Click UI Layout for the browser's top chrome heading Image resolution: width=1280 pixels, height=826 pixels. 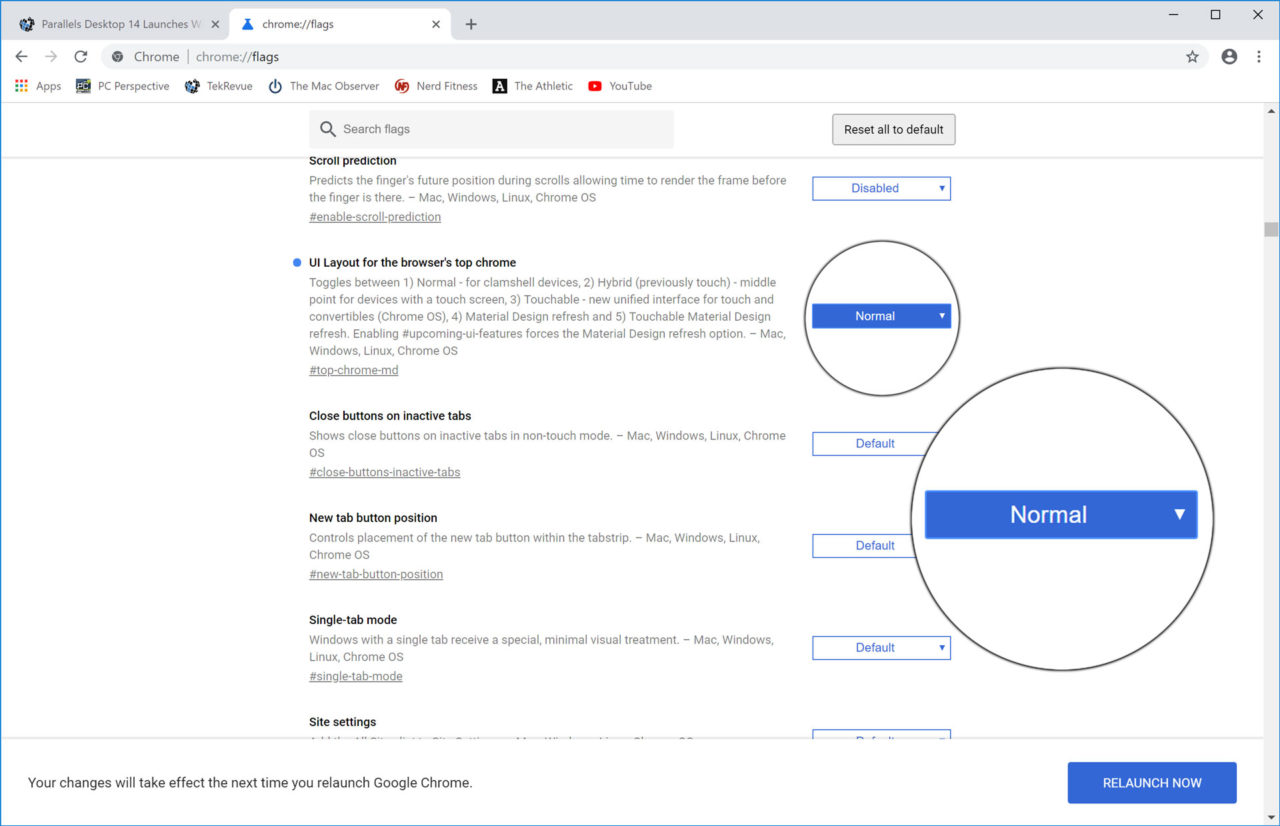[412, 262]
